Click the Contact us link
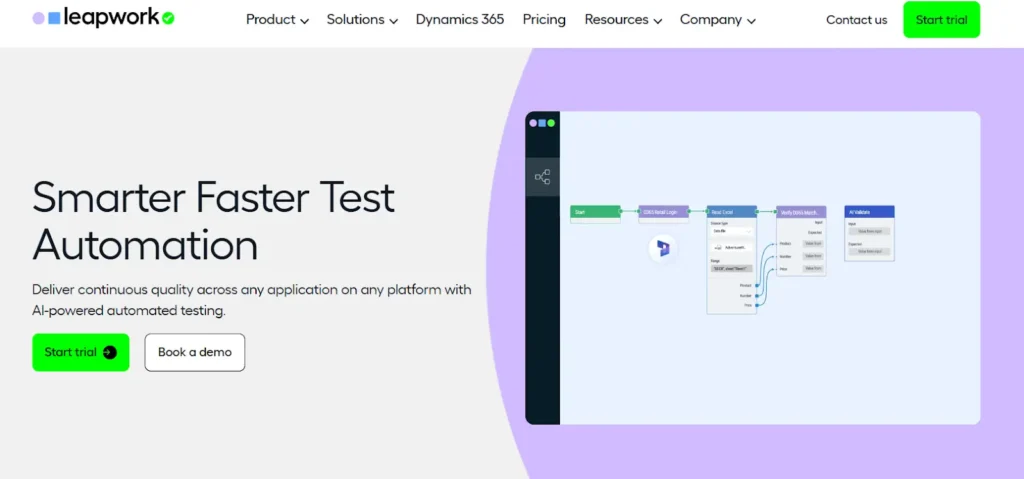 point(856,20)
